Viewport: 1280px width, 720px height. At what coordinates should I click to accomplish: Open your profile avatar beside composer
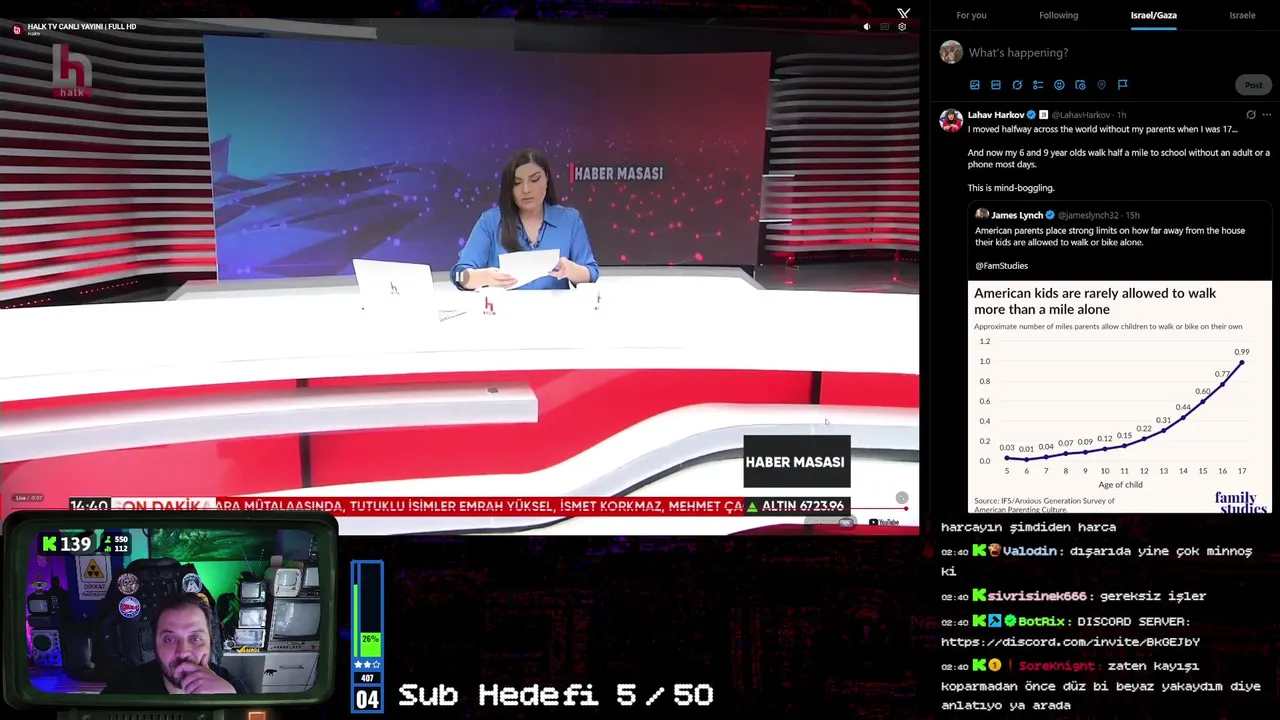(x=951, y=53)
